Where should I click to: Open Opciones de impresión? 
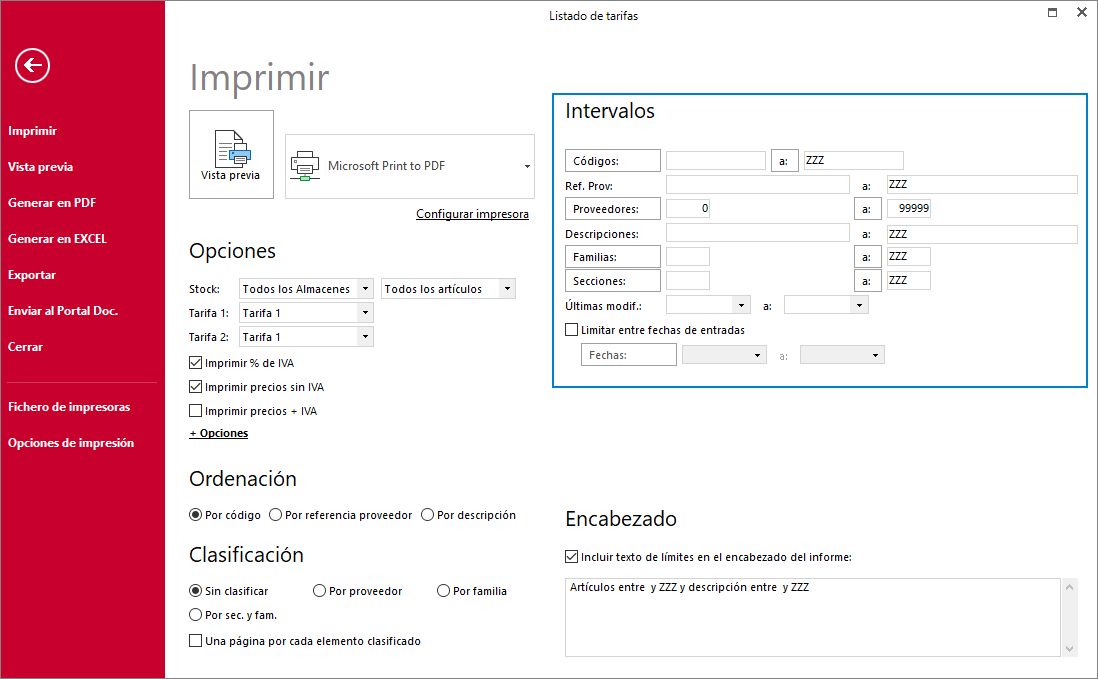(71, 443)
